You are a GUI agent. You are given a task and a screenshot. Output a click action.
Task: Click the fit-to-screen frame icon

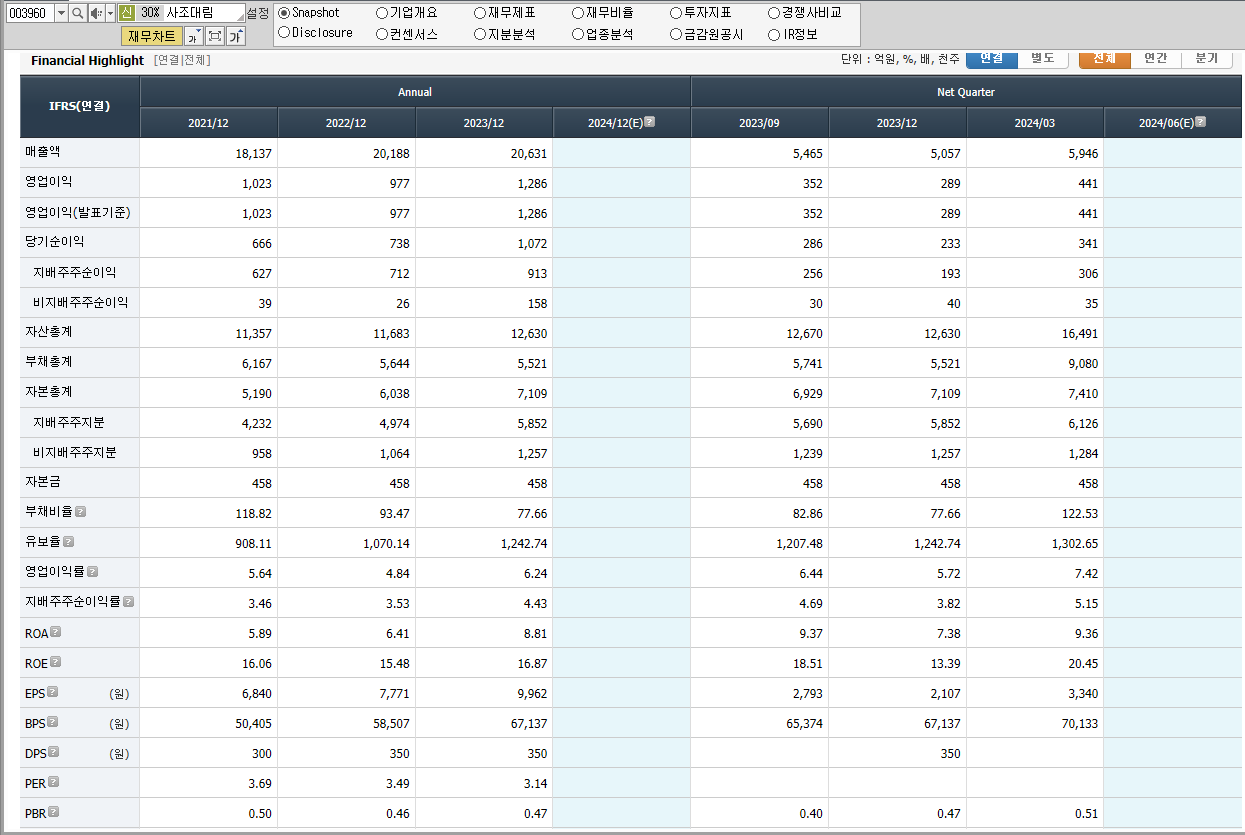click(x=214, y=37)
